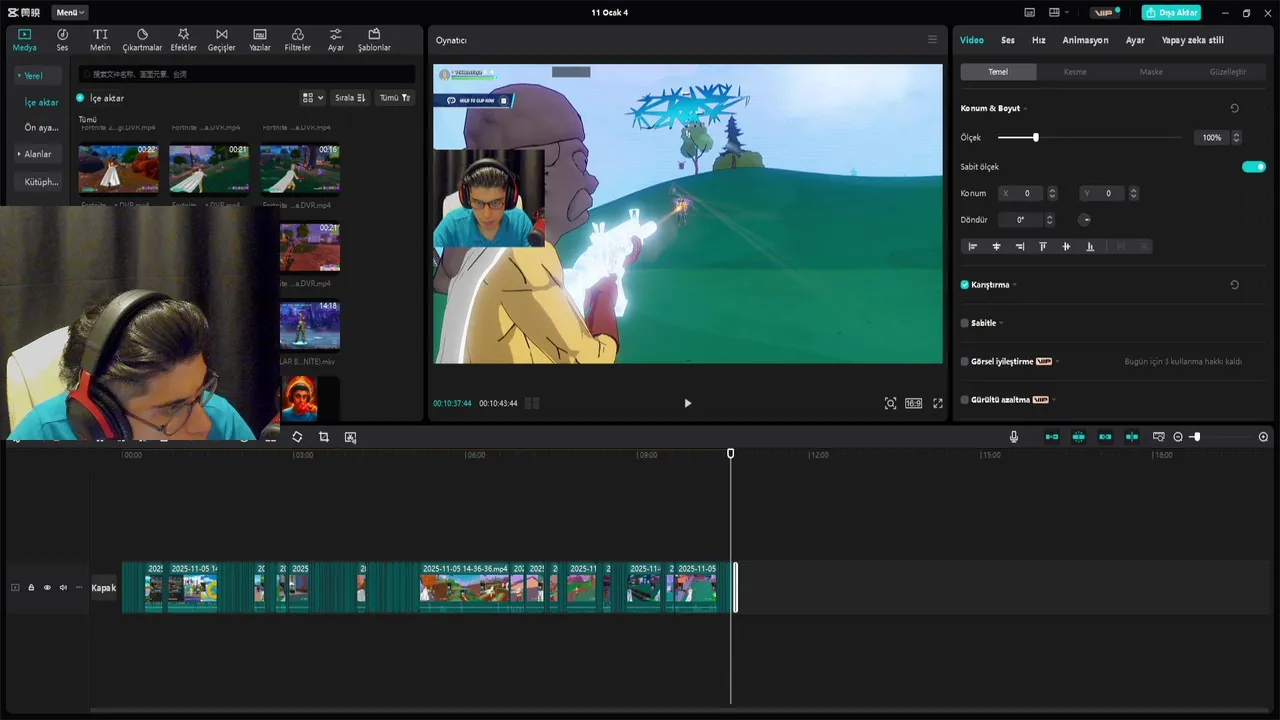The image size is (1280, 720).
Task: Click the Ölçek scale slider handle
Action: [1035, 137]
